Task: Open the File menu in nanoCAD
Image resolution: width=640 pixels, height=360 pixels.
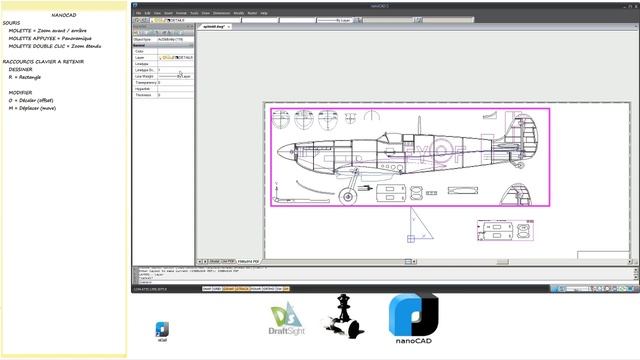Action: (138, 13)
